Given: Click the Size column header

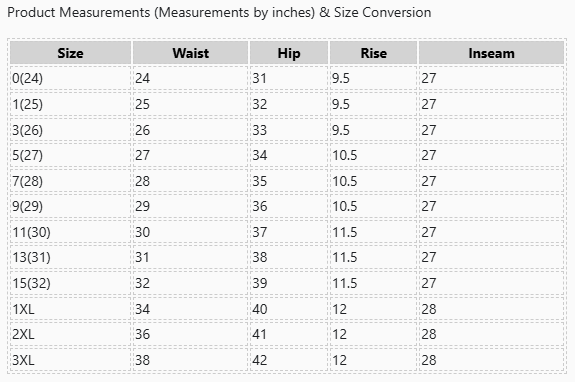Looking at the screenshot, I should (70, 53).
